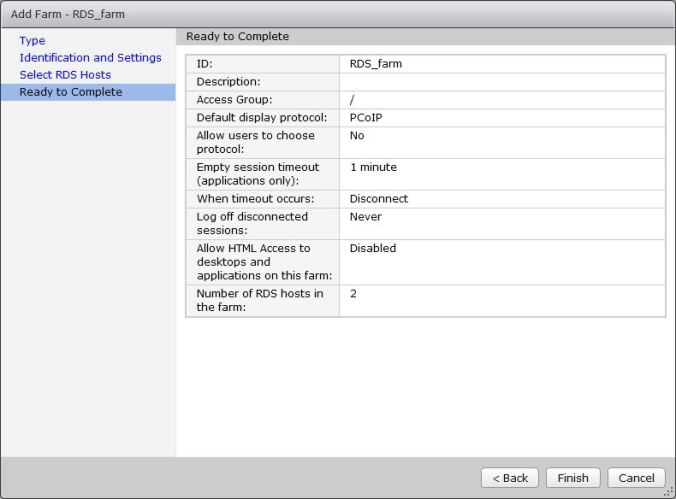Go to the Type wizard step
This screenshot has width=676, height=499.
(32, 41)
